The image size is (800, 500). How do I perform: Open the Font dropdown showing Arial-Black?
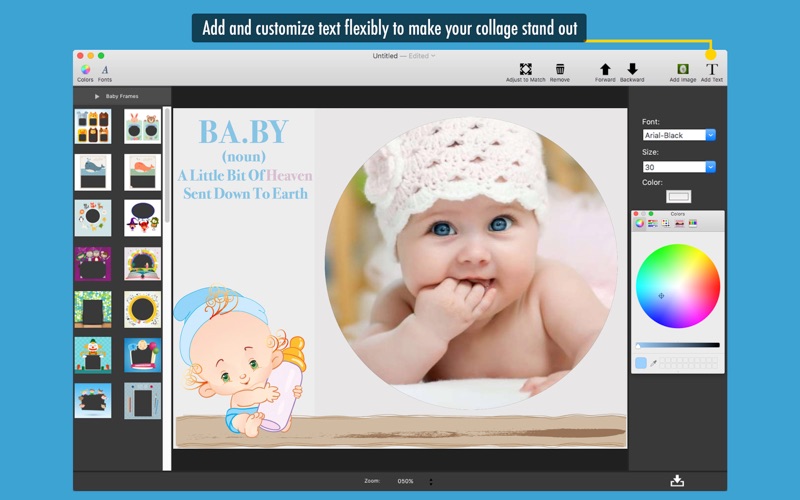click(x=710, y=135)
